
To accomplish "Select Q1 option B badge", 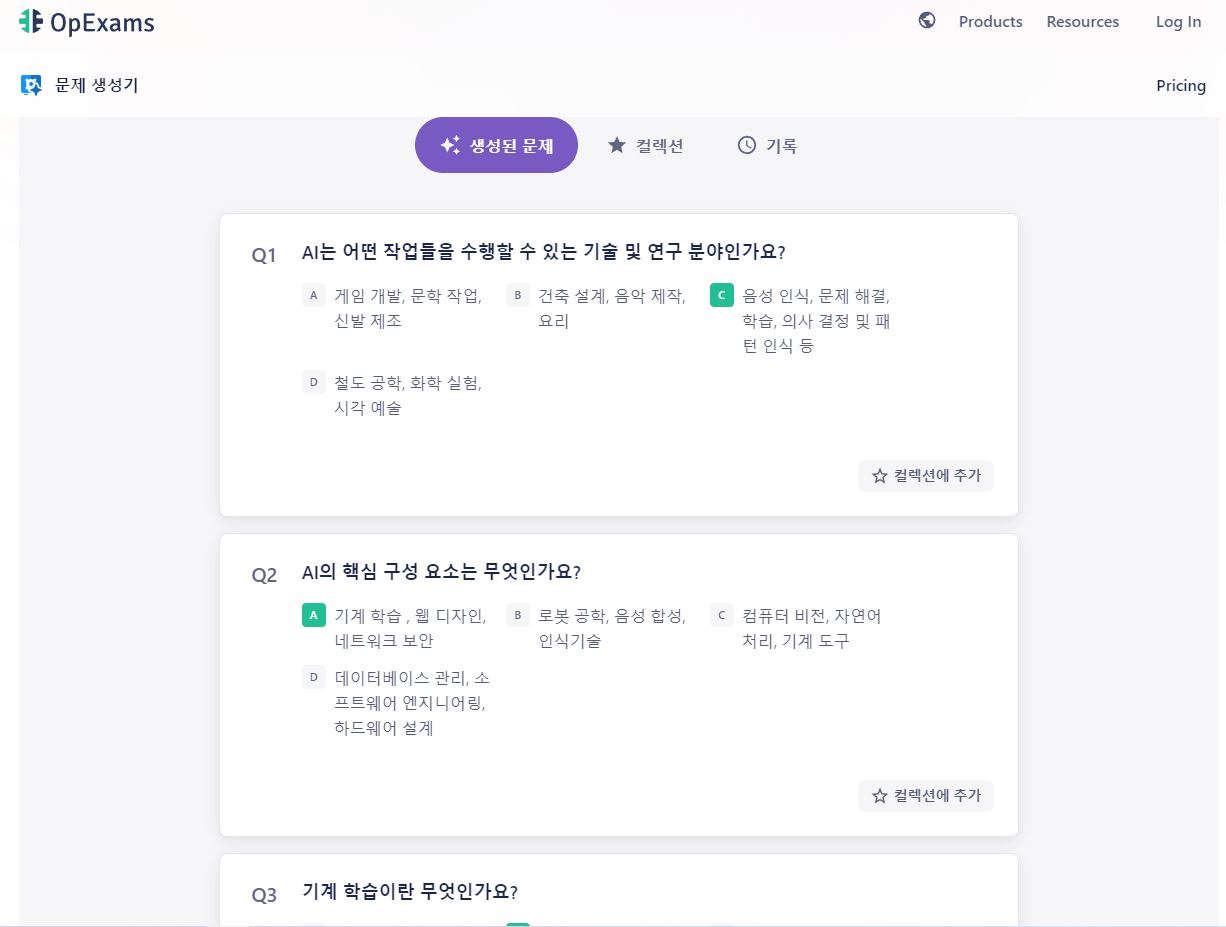I will pos(517,295).
